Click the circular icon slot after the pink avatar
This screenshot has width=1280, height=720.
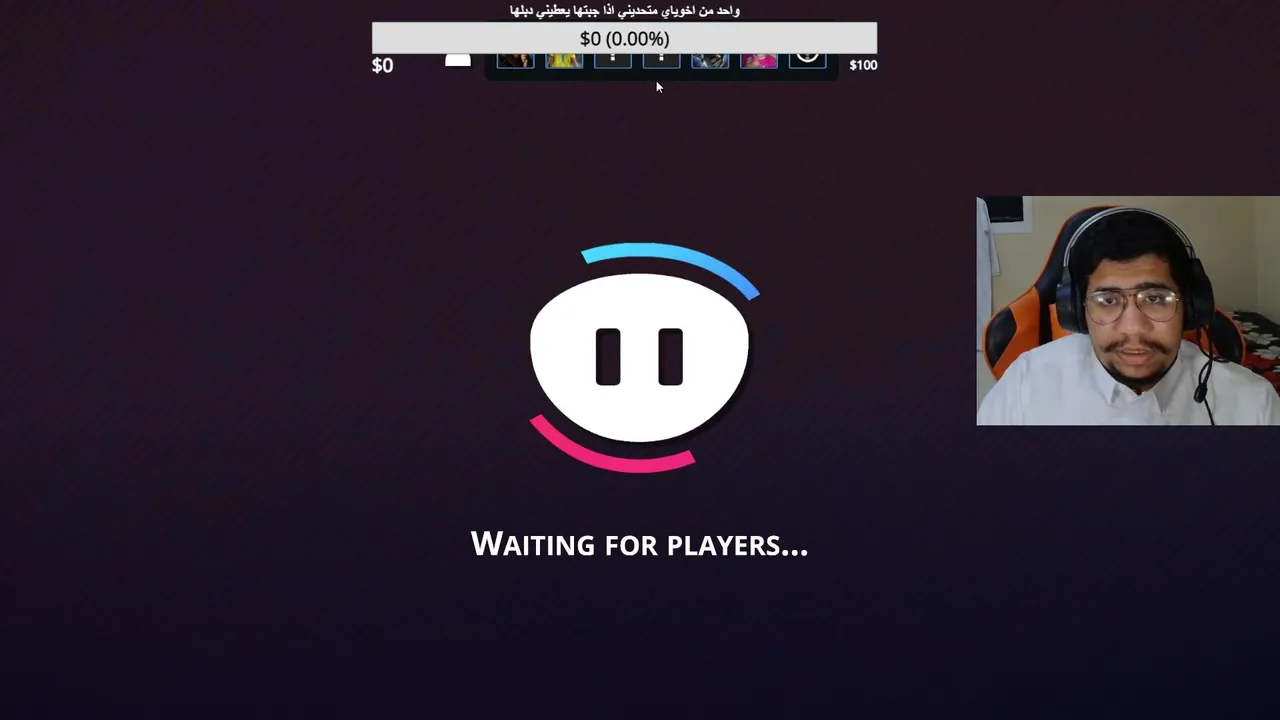click(807, 60)
